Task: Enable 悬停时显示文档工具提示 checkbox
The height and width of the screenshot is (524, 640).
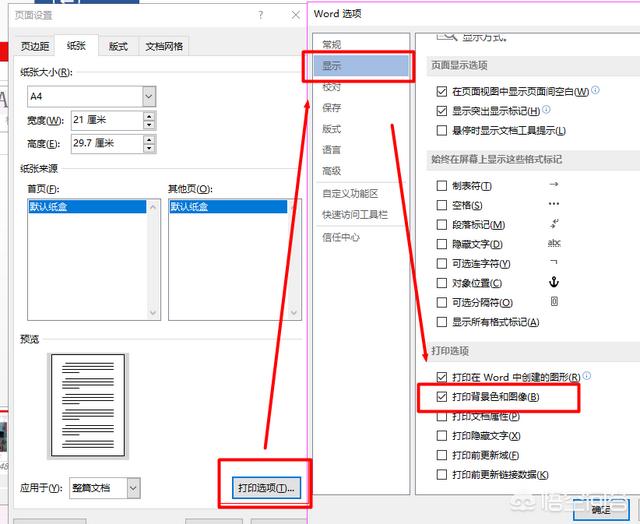Action: pos(442,131)
